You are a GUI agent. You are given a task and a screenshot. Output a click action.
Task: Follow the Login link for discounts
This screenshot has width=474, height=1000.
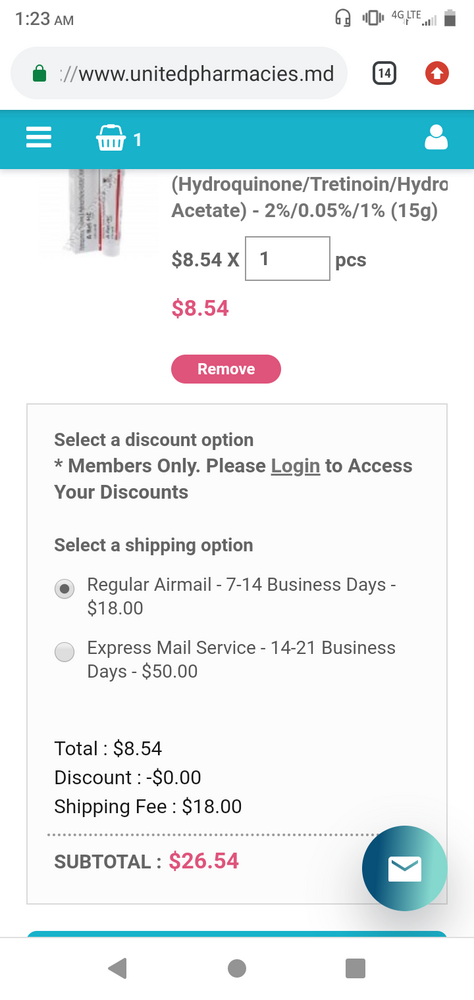pos(295,466)
